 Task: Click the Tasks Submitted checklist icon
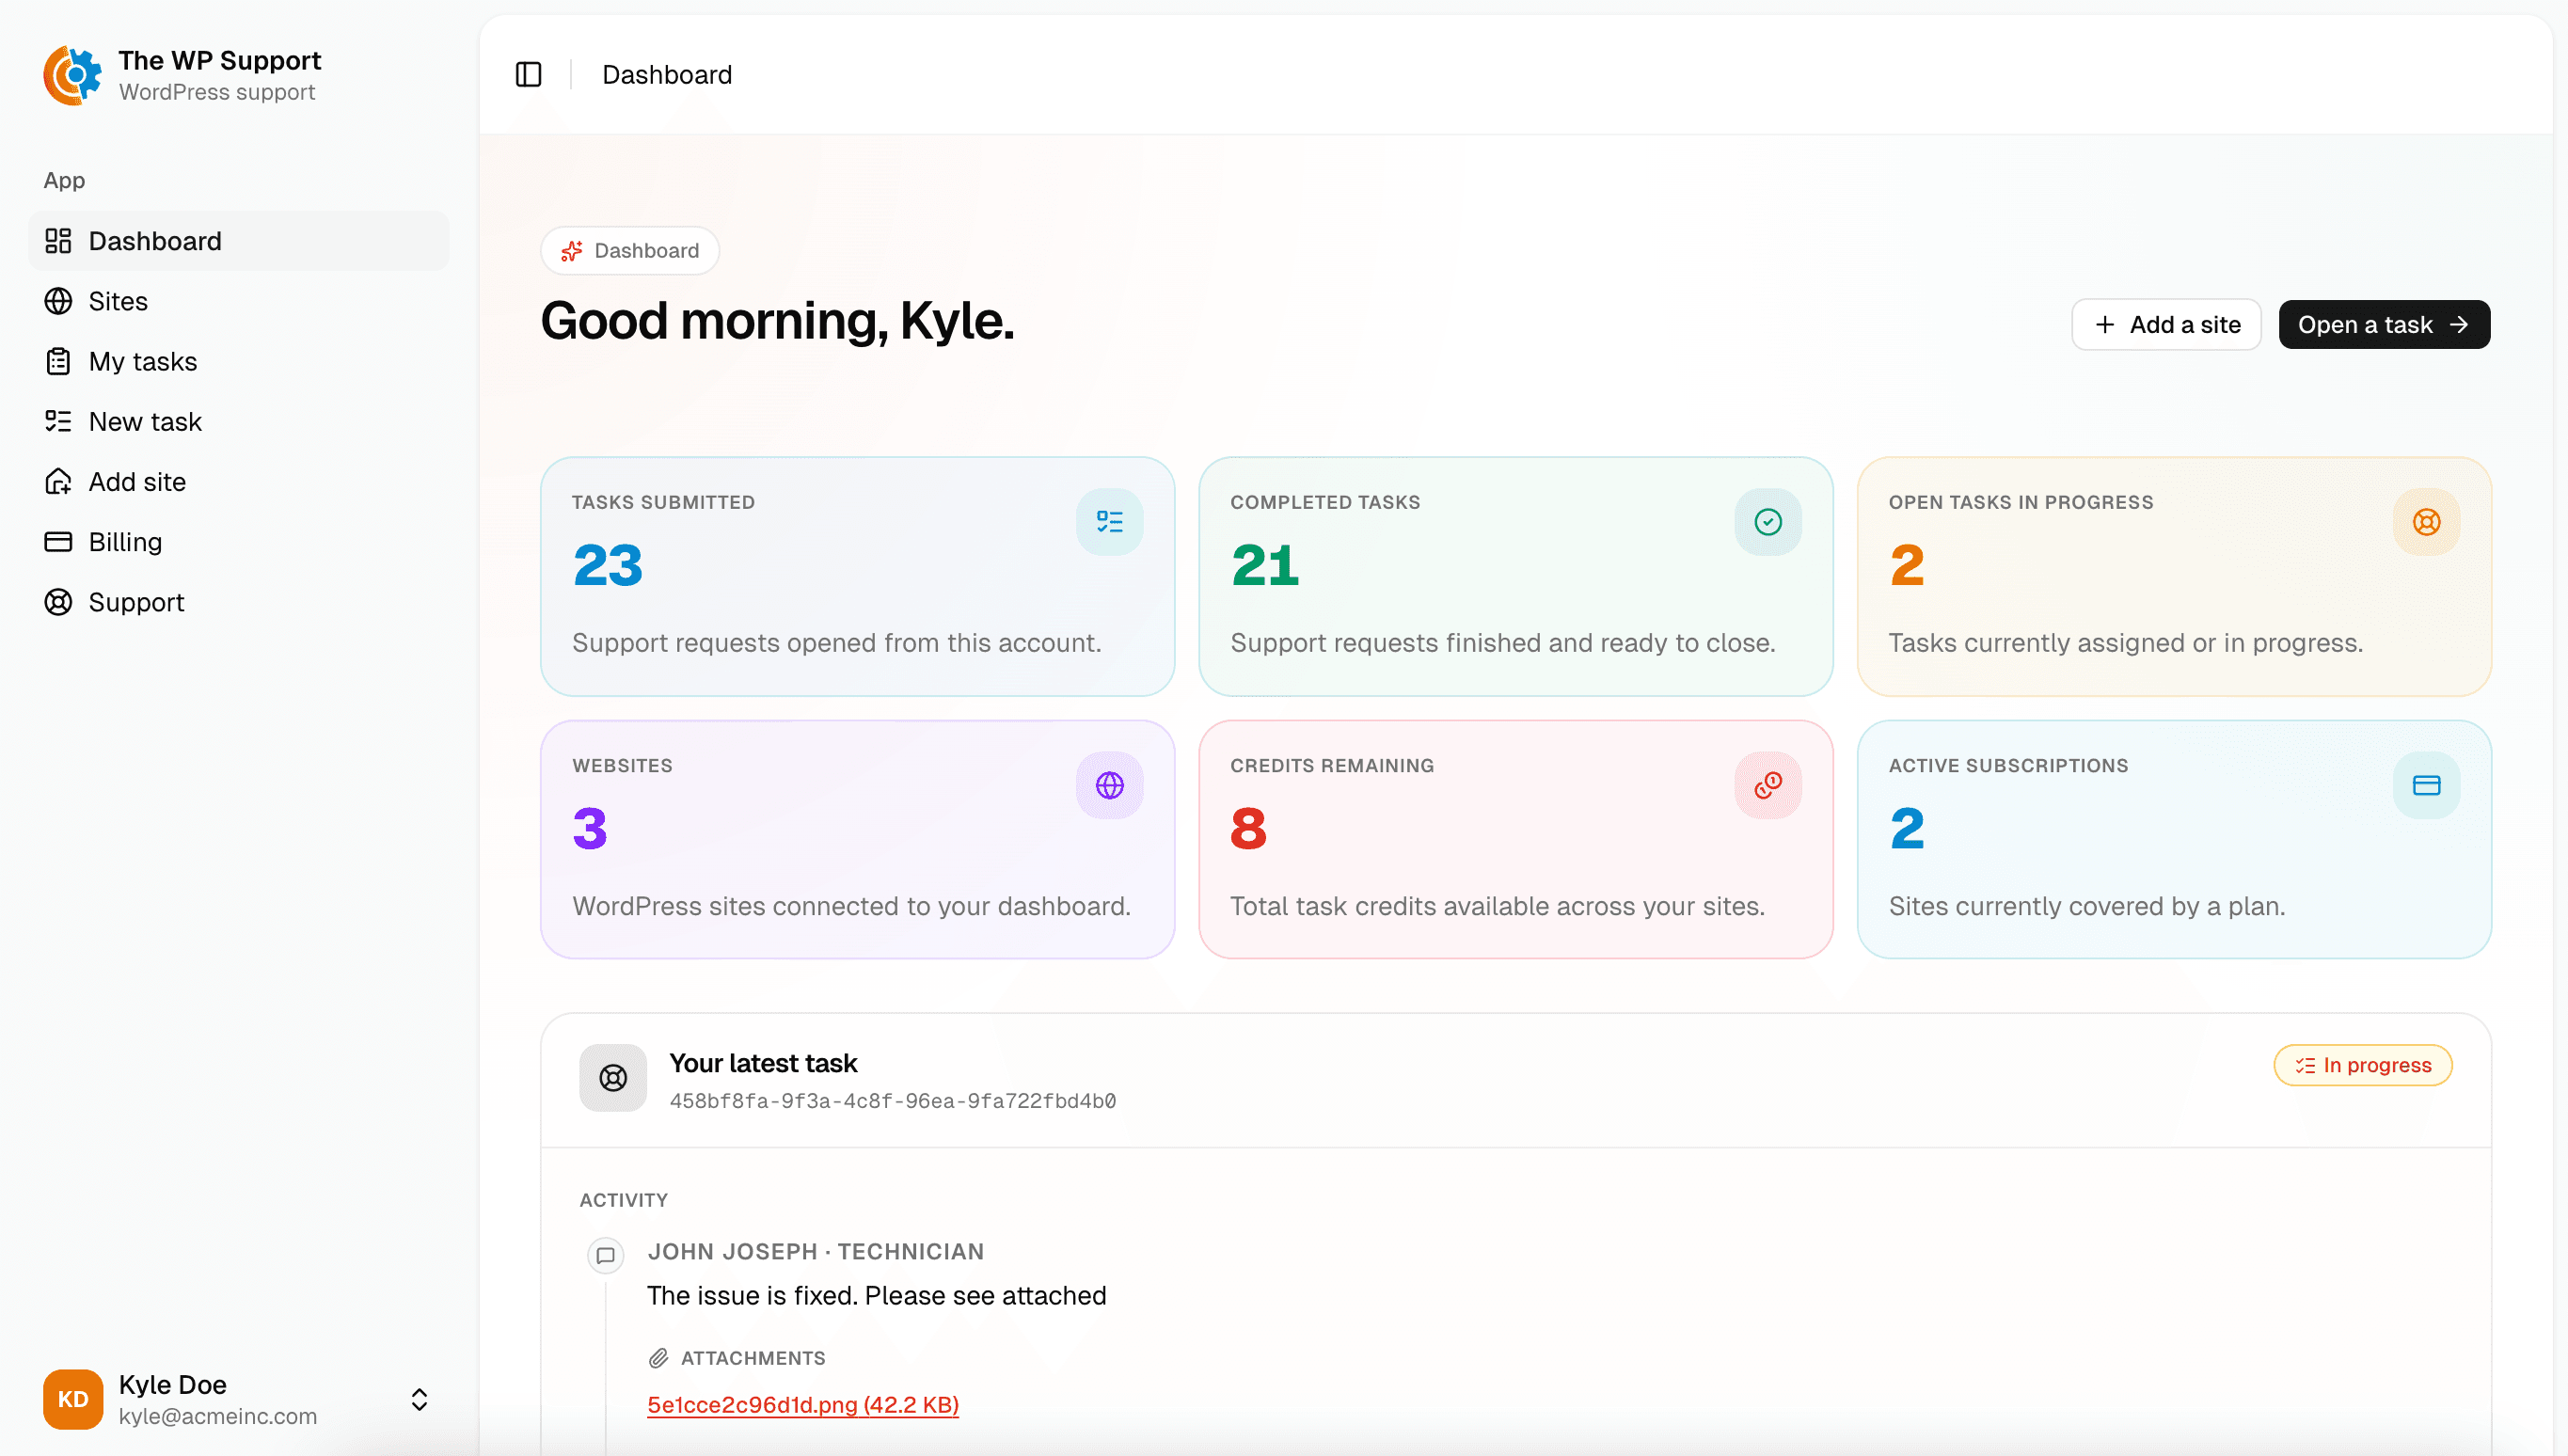pos(1109,522)
